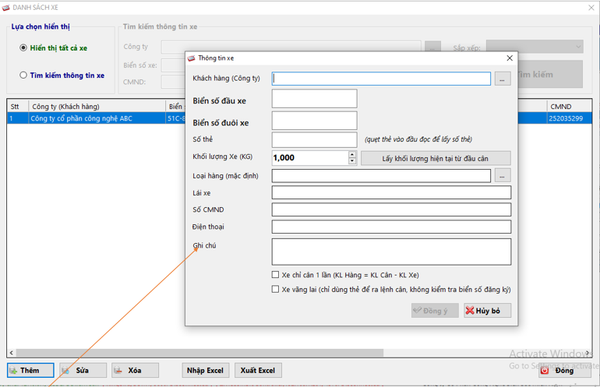
Task: Click the Đồng ý button
Action: point(435,310)
